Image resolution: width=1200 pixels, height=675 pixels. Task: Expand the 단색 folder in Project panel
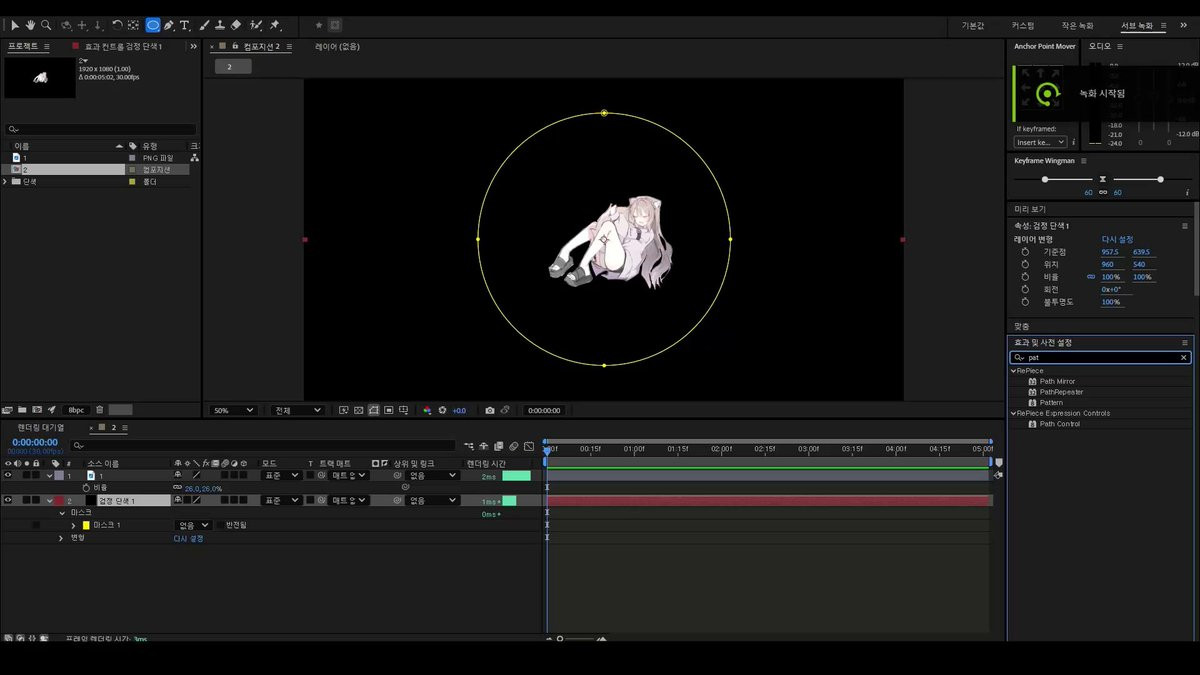[6, 182]
